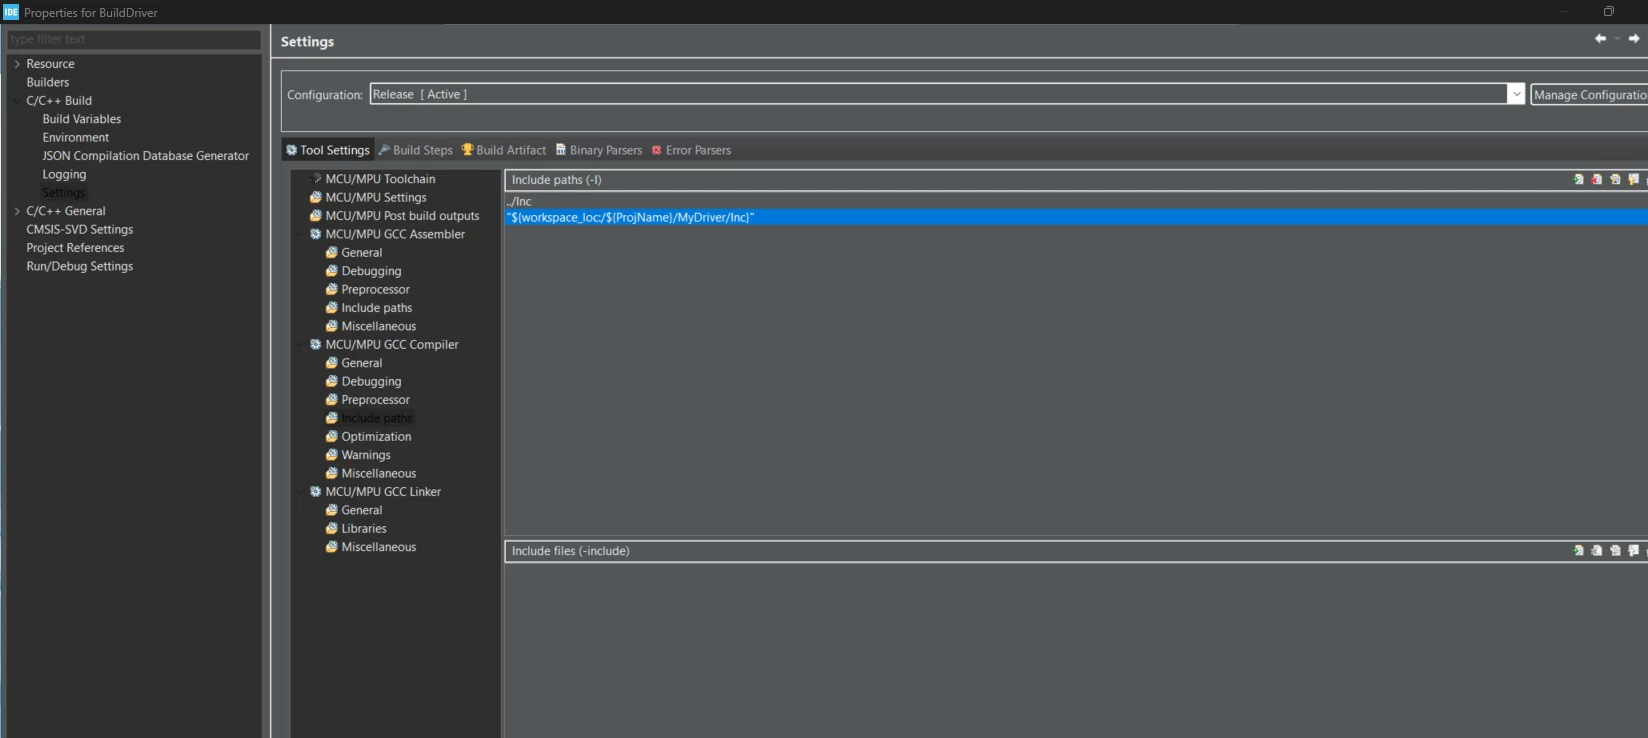Open Configuration combo box dropdown arrow
This screenshot has height=738, width=1648.
pyautogui.click(x=1516, y=94)
